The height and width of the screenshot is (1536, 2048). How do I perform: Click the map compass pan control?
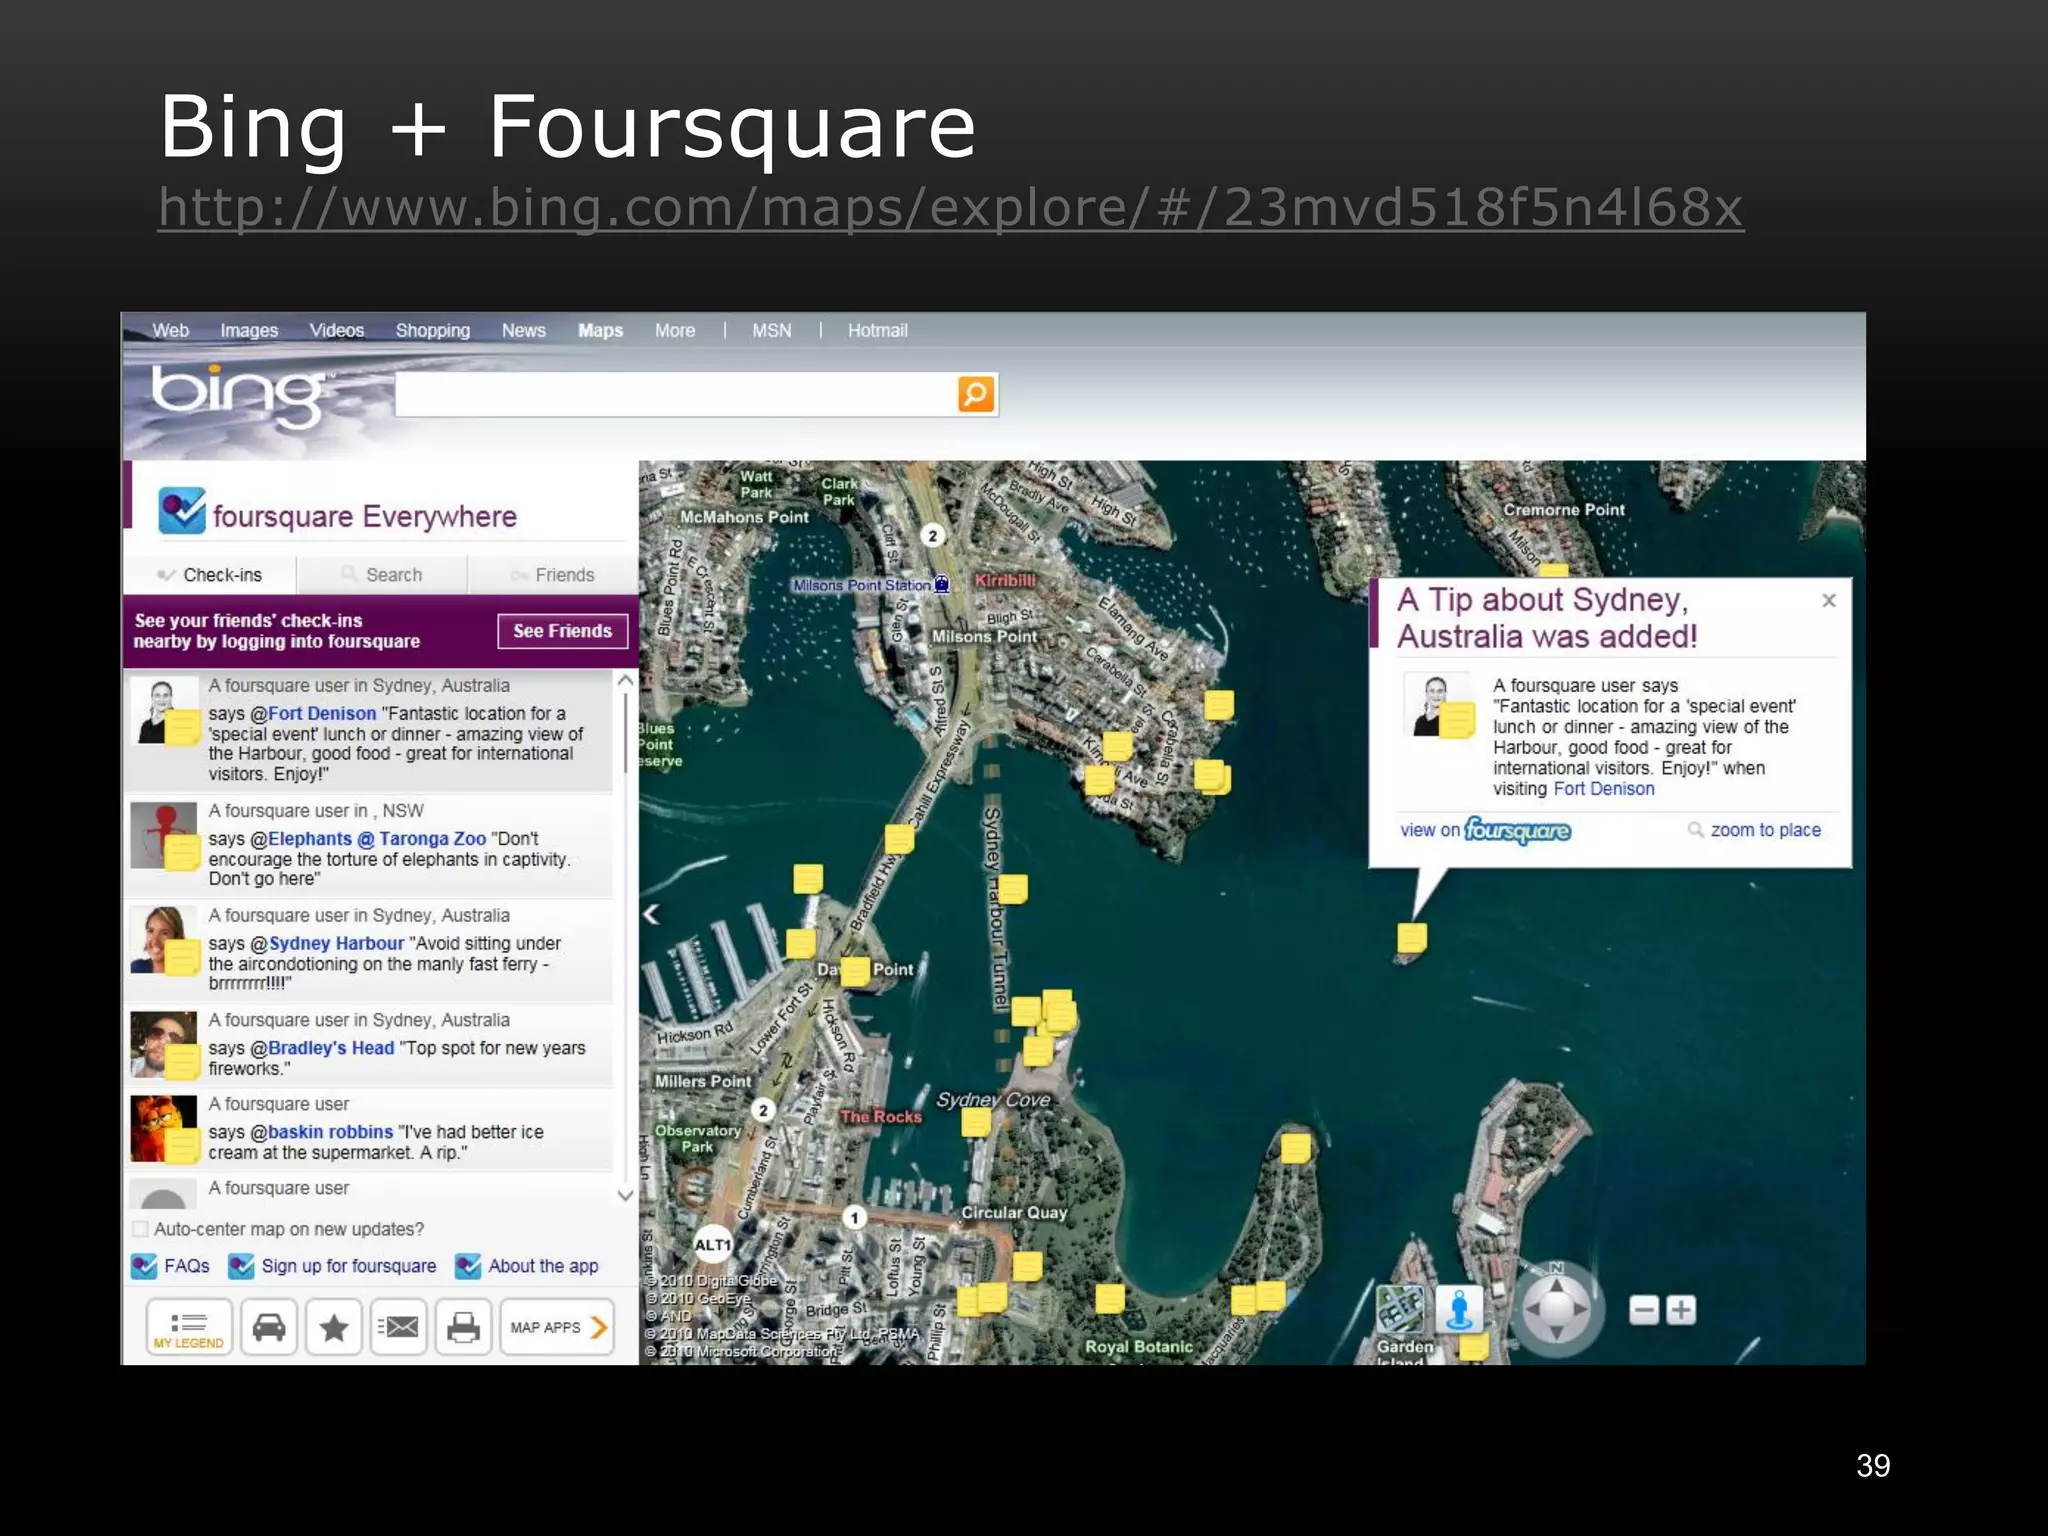point(1556,1308)
